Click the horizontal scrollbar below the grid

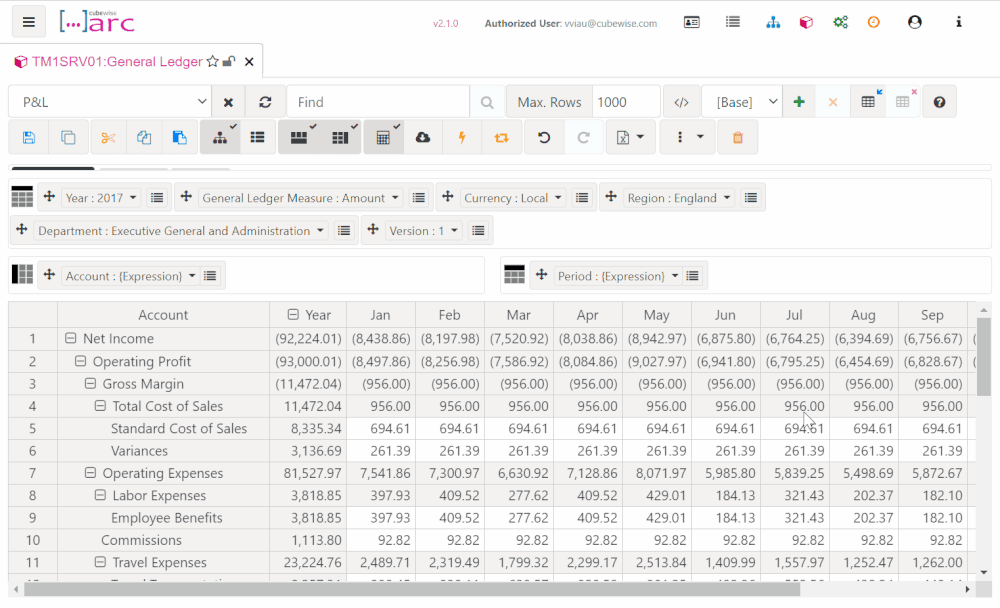[x=412, y=589]
